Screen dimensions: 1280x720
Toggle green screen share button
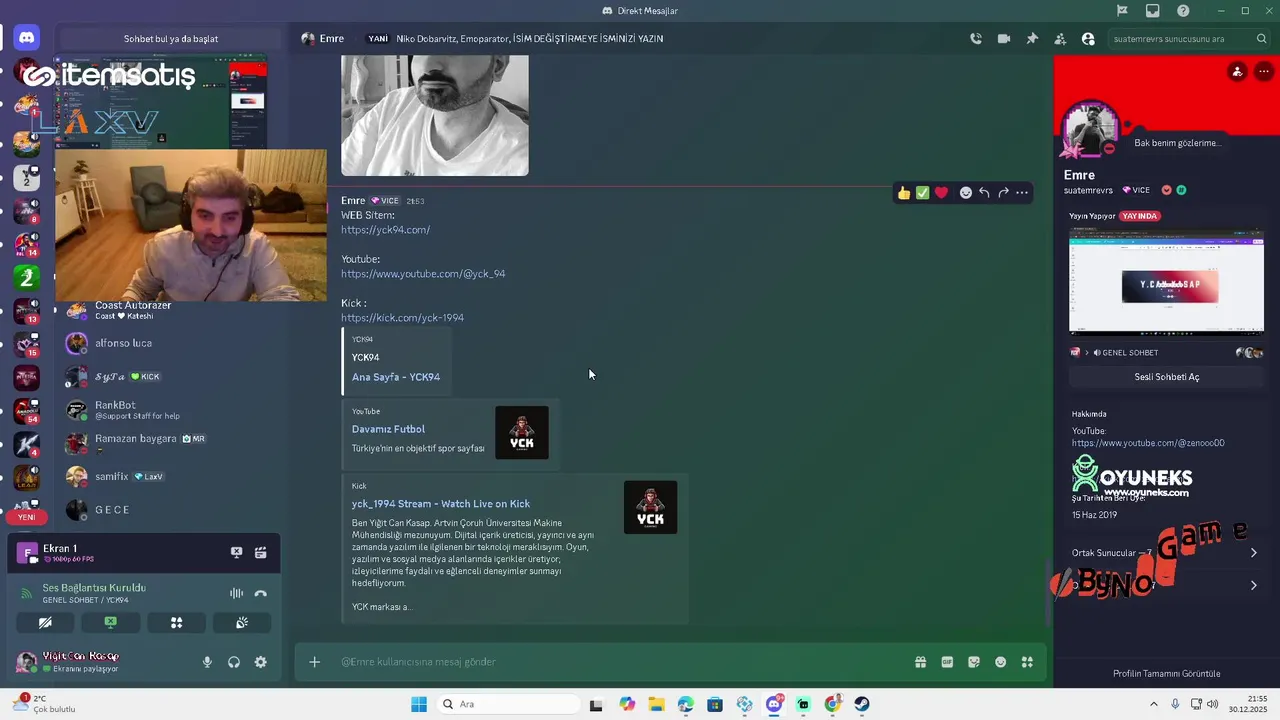pyautogui.click(x=111, y=622)
